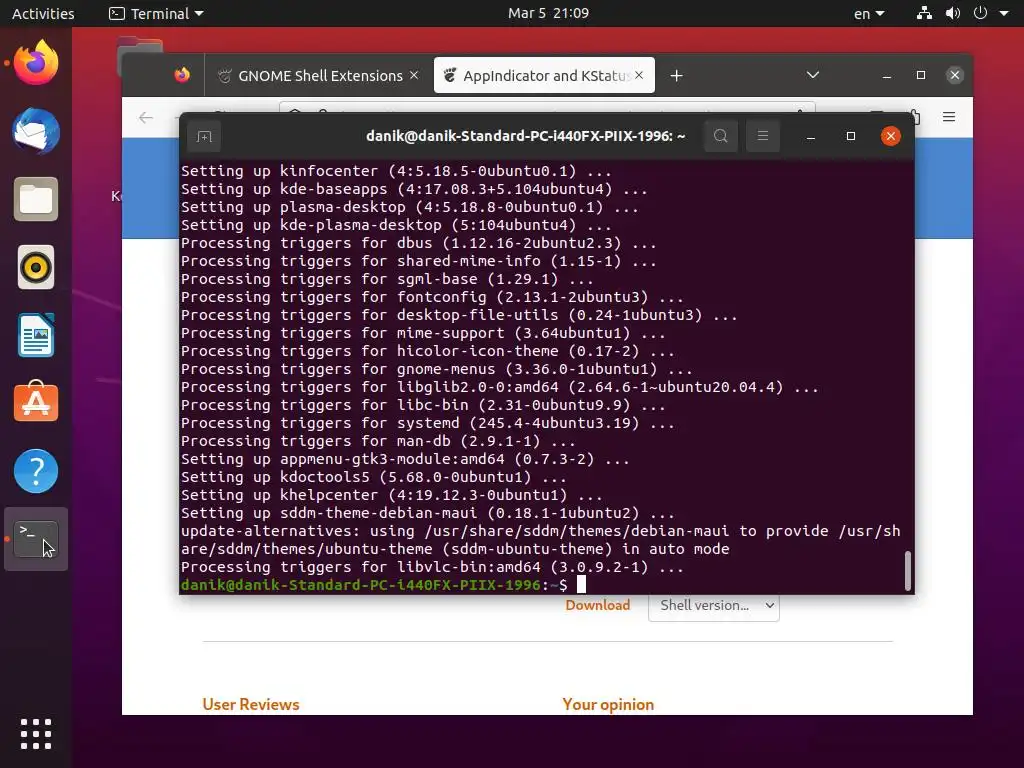Screen dimensions: 1024x768
Task: Minimize the terminal window
Action: 810,136
